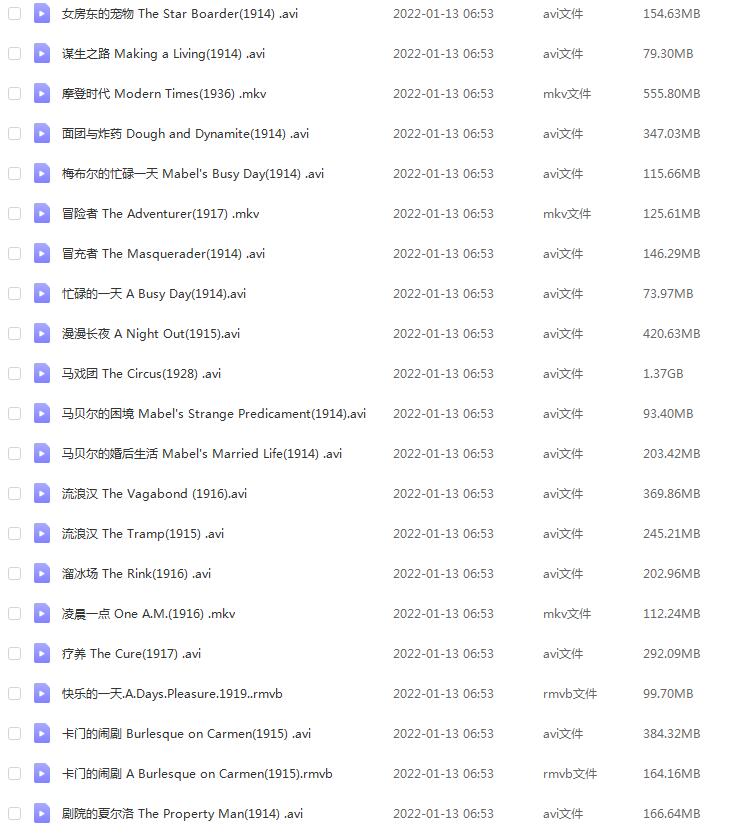Click video icon of Burlesque on Carmen(1915) .avi
Screen dimensions: 730x836
point(42,734)
